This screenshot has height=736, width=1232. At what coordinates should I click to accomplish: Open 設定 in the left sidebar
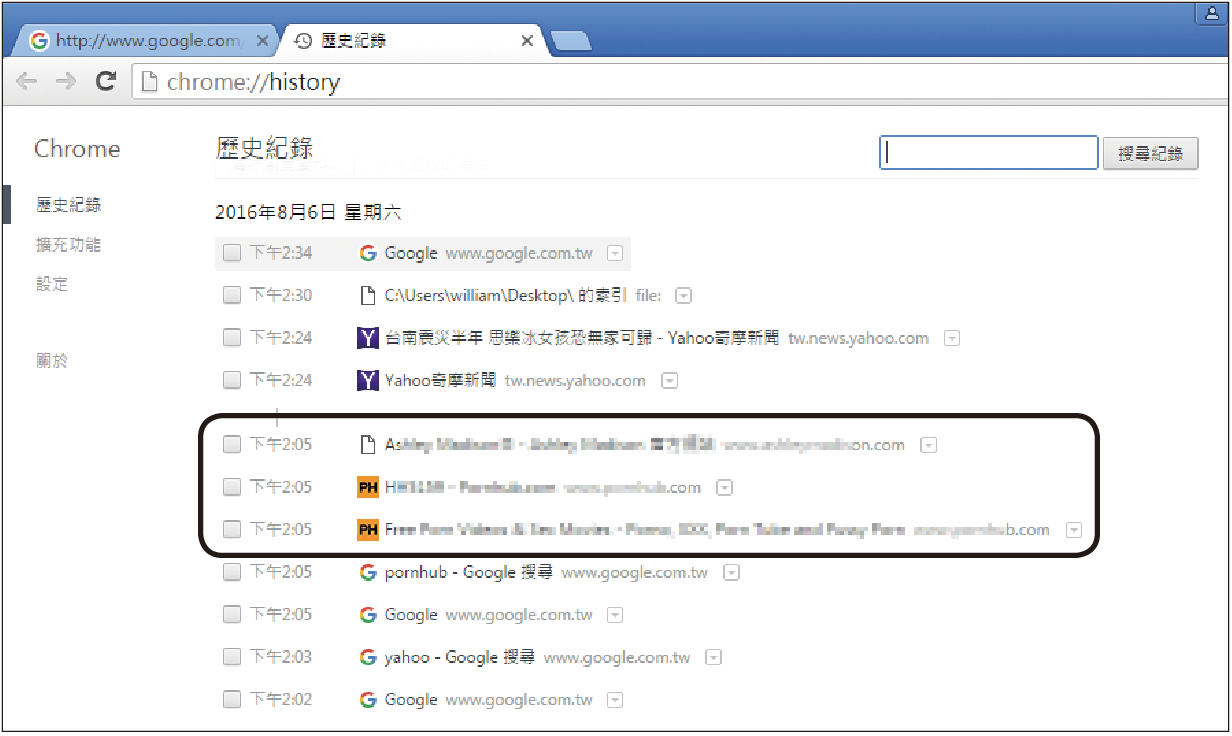(x=52, y=284)
